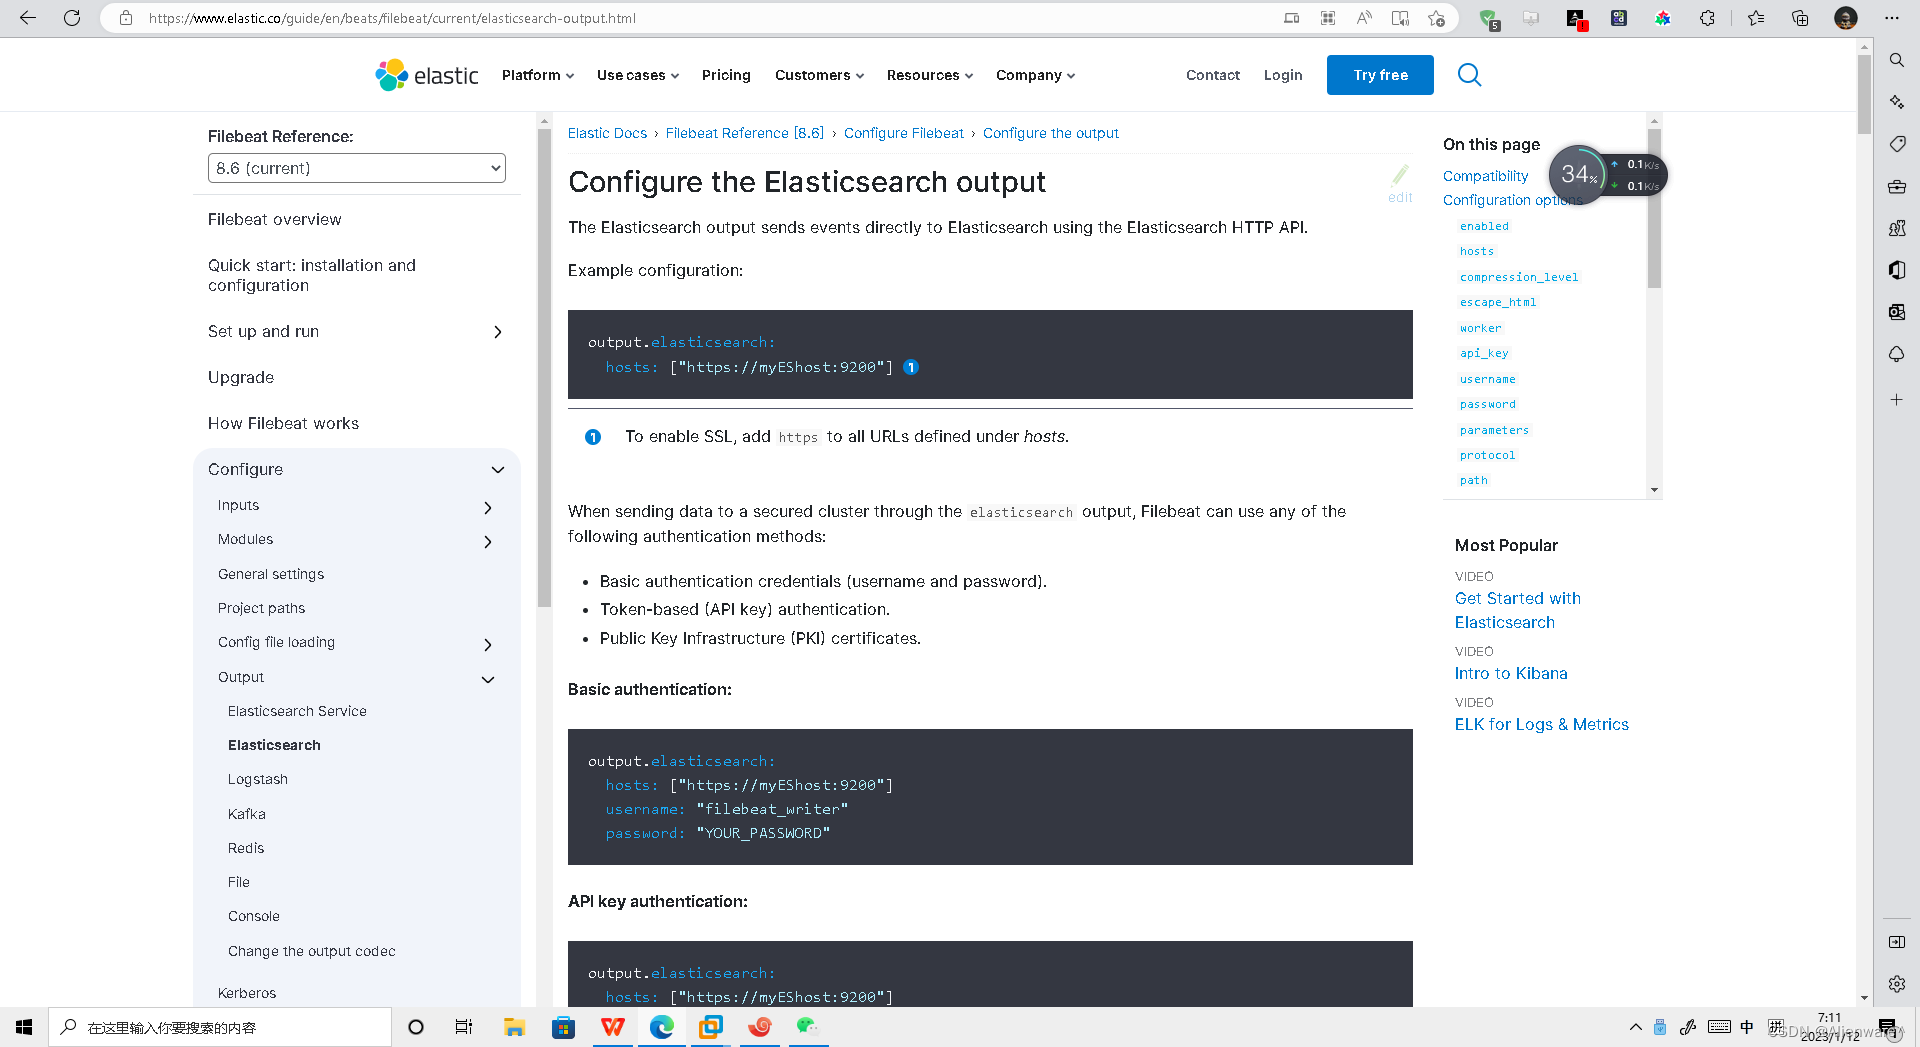Click the Windows taskbar search box
Viewport: 1920px width, 1047px height.
point(220,1027)
